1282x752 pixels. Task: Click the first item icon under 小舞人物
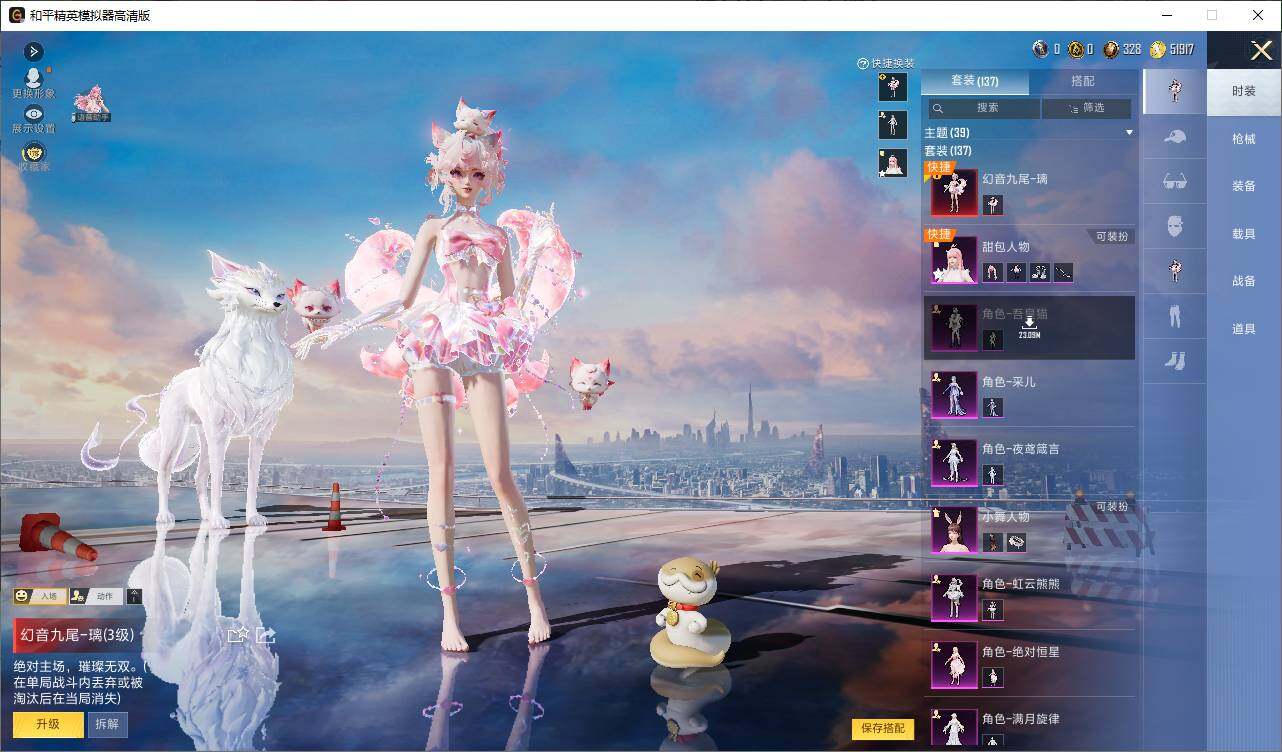click(993, 542)
